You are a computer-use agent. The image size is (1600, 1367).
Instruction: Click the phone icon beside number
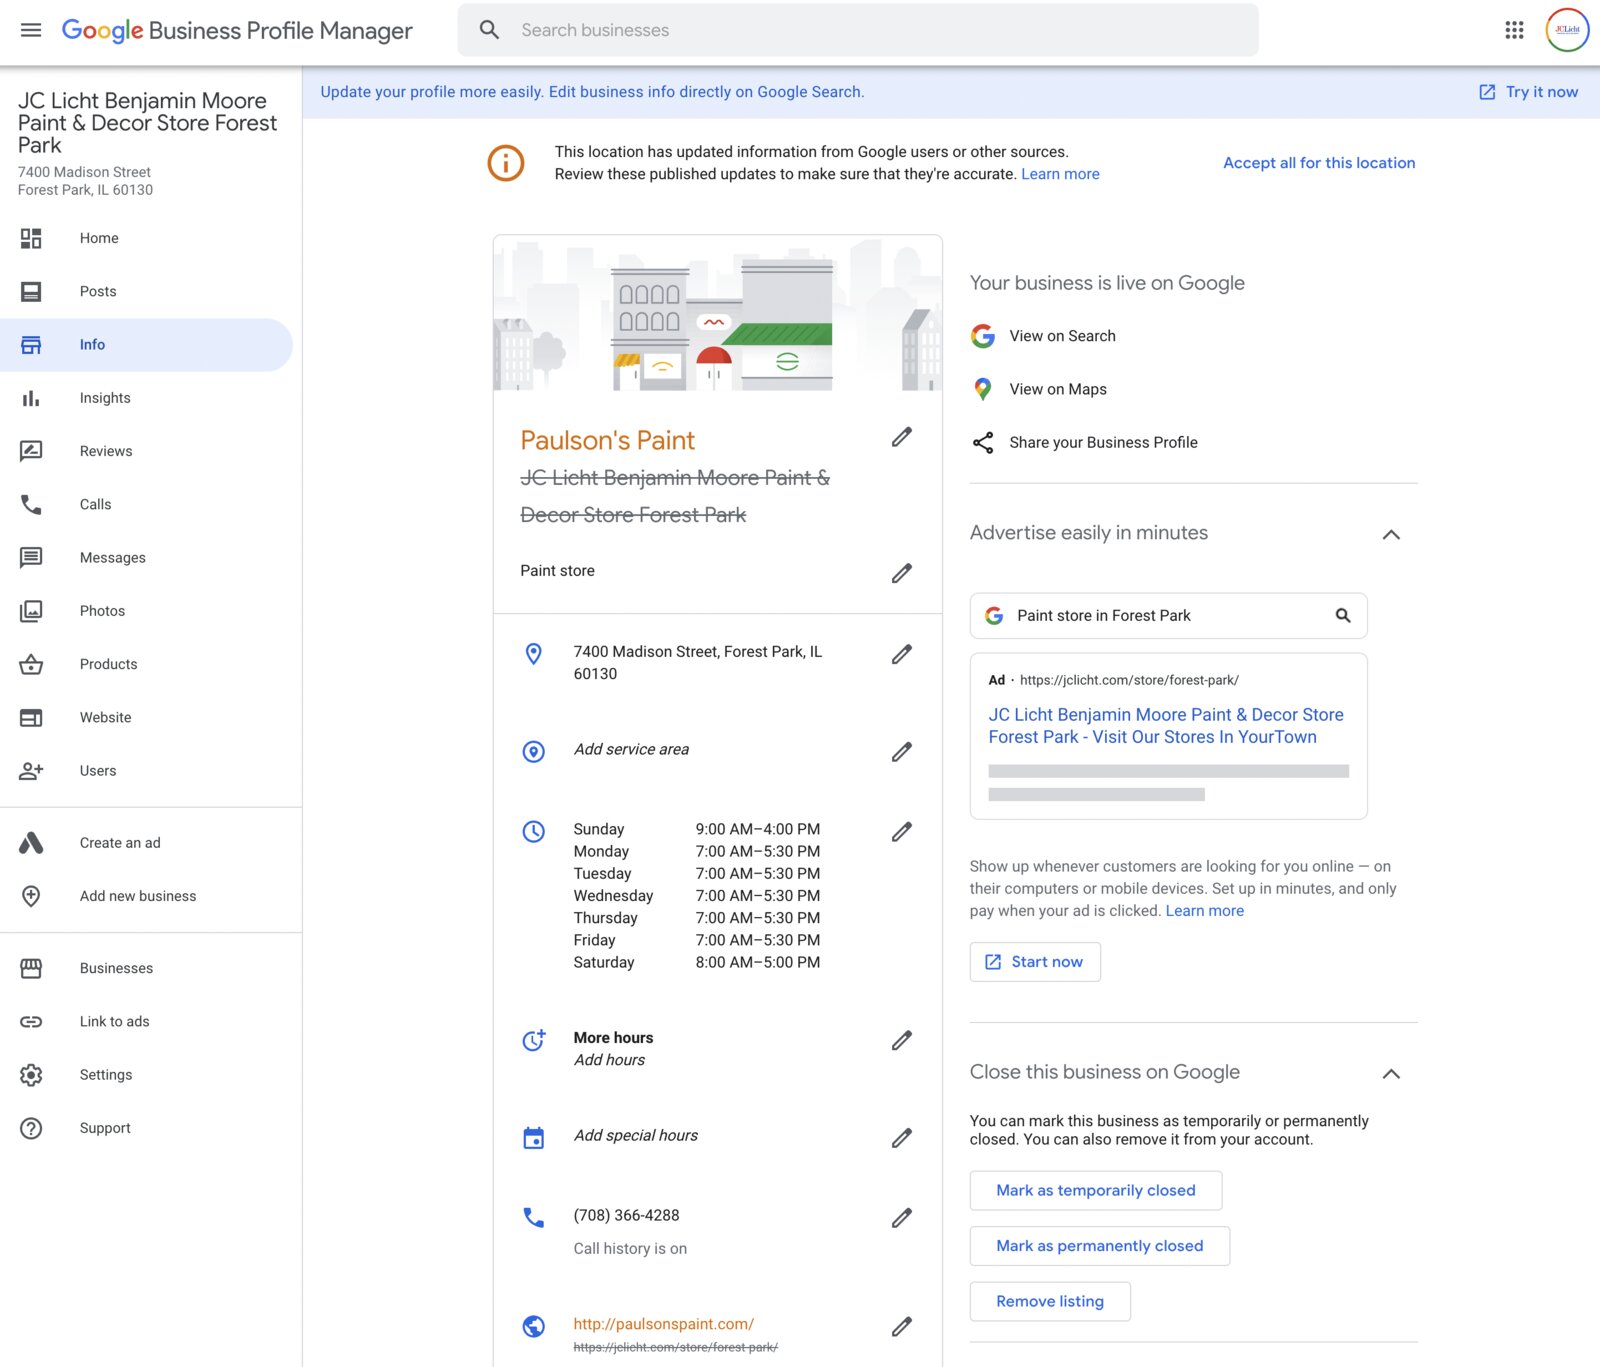tap(534, 1217)
